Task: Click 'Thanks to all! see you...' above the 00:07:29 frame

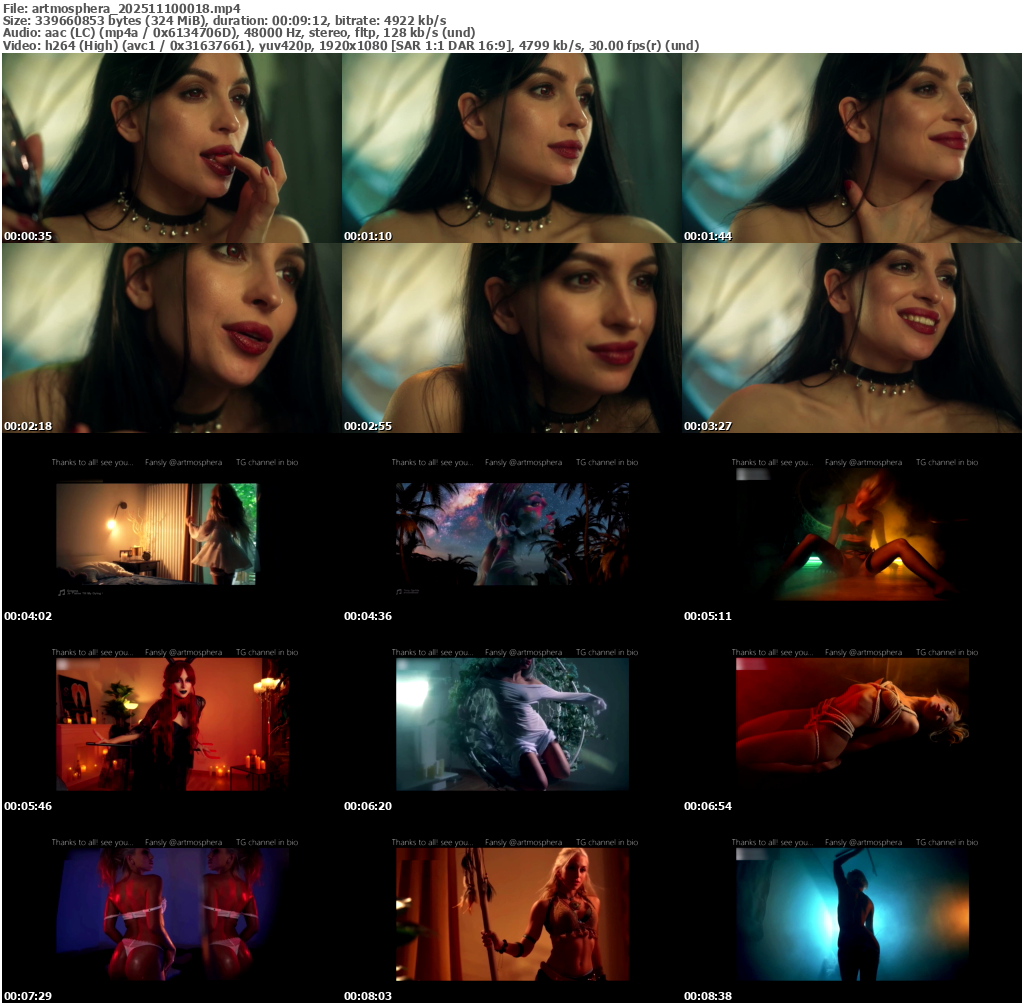Action: pos(92,842)
